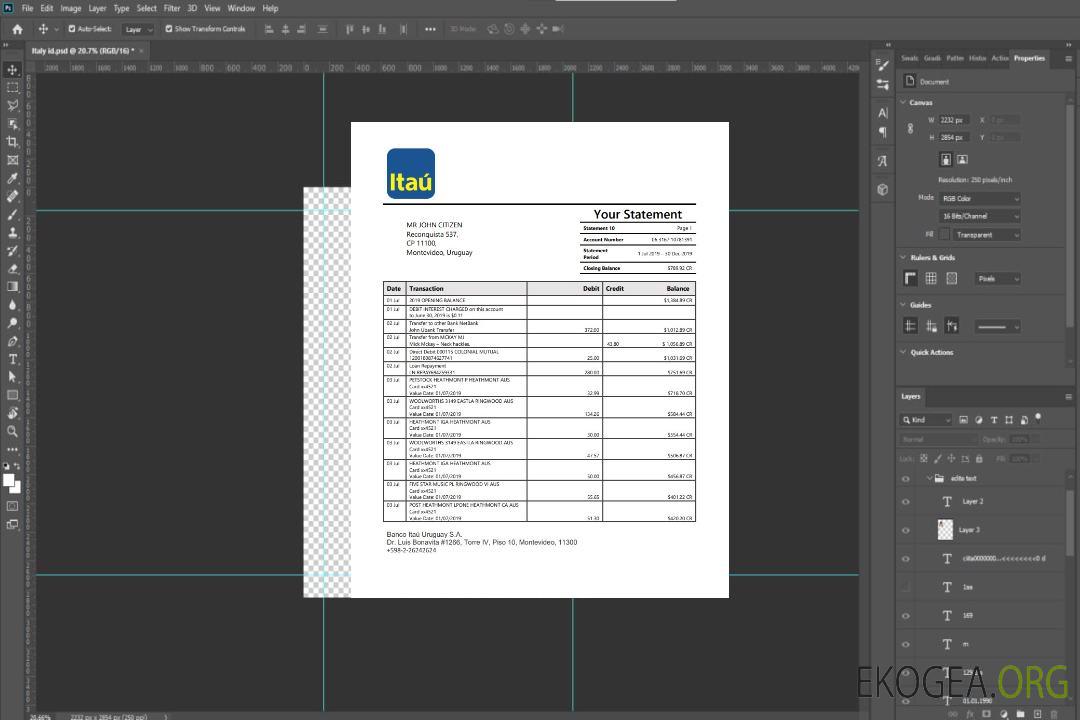Open the 3D panel cube icon

point(882,189)
